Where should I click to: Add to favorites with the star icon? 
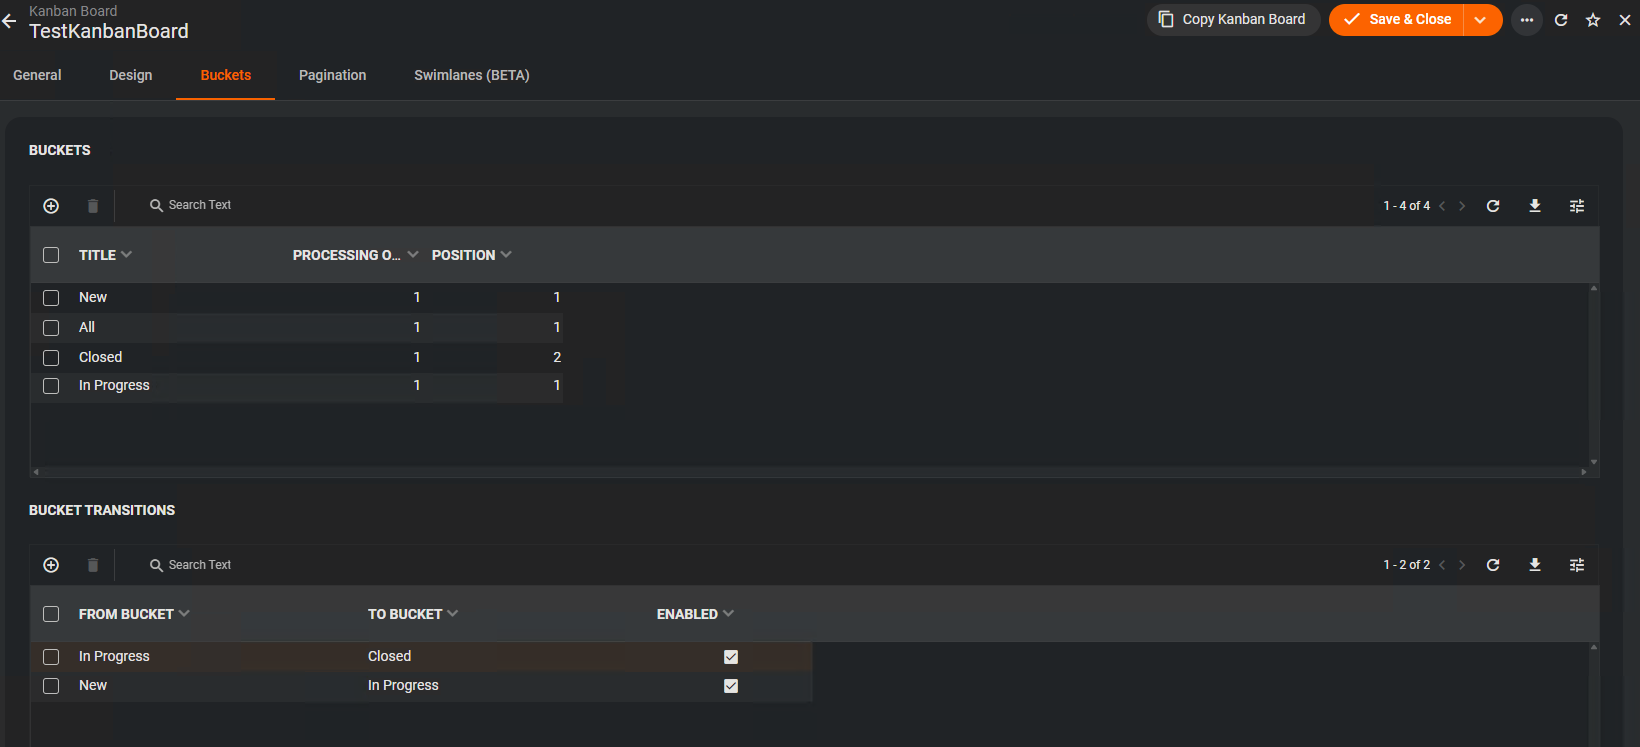pos(1593,20)
